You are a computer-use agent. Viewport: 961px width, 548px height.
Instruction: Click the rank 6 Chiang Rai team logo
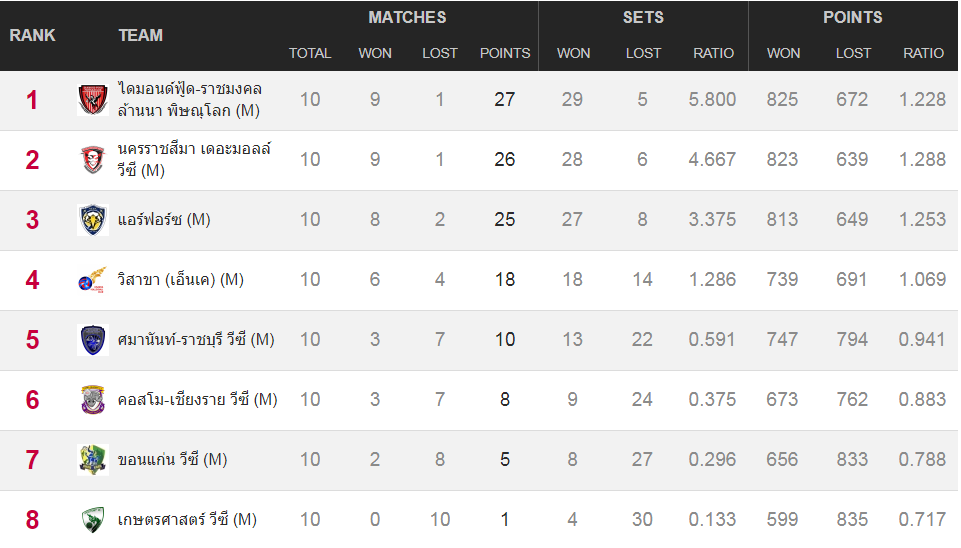coord(93,400)
